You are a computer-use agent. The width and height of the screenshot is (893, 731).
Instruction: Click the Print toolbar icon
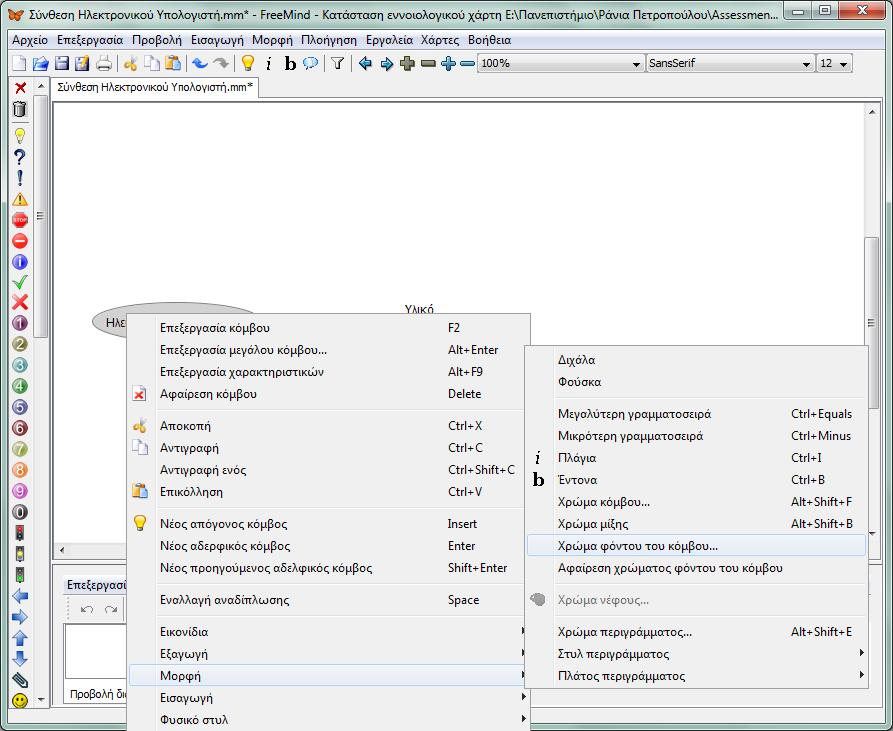[104, 63]
